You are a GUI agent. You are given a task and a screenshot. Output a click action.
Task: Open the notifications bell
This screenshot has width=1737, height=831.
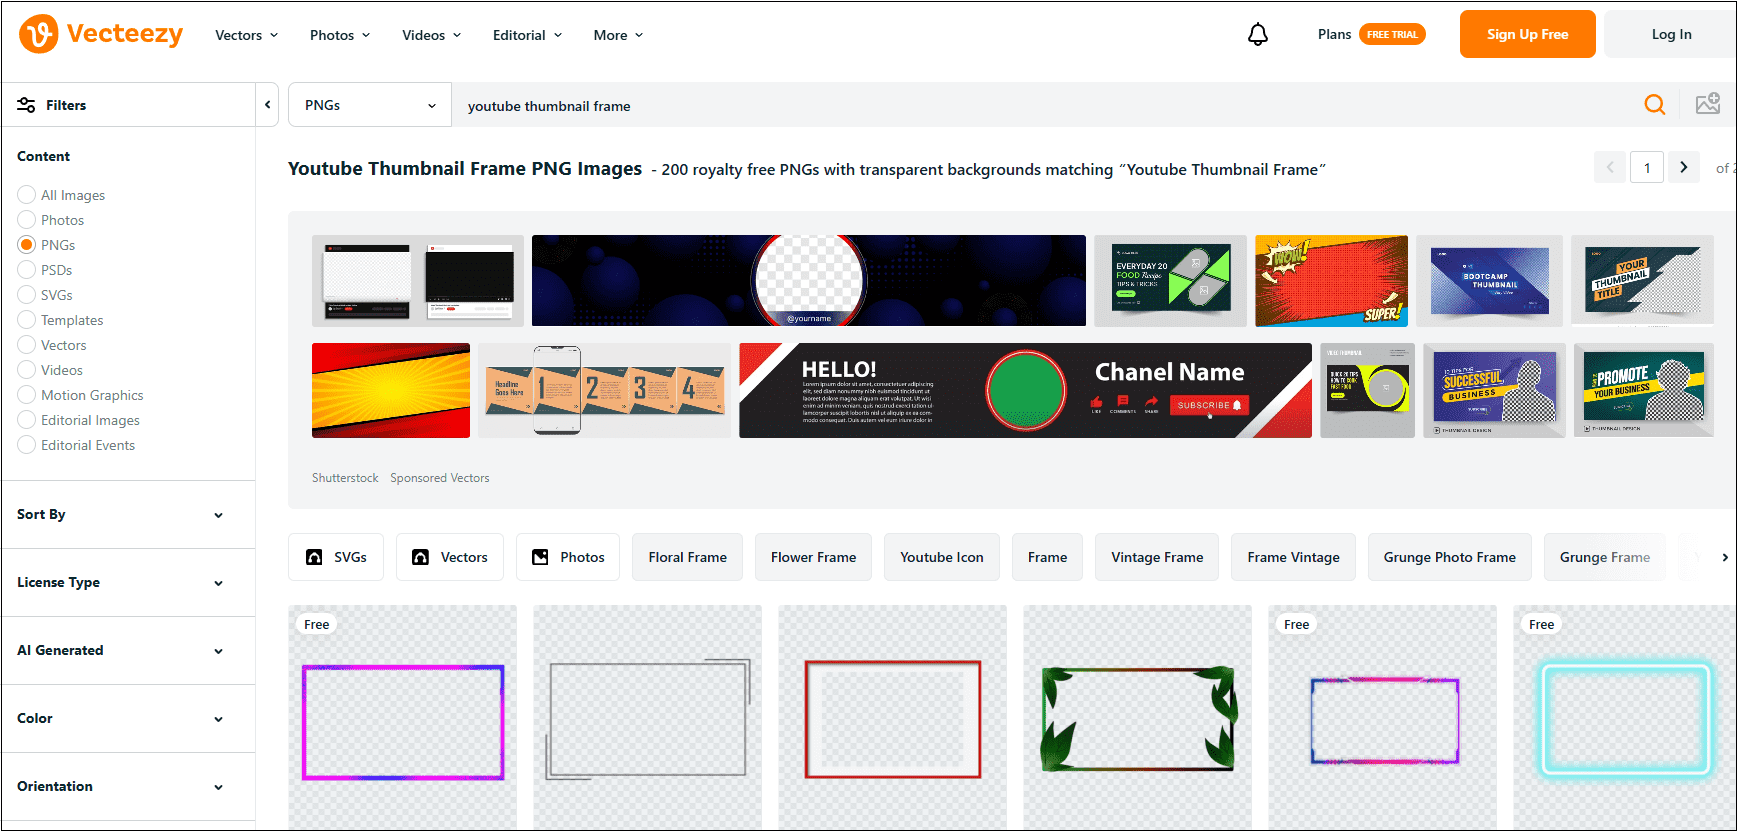(1258, 35)
